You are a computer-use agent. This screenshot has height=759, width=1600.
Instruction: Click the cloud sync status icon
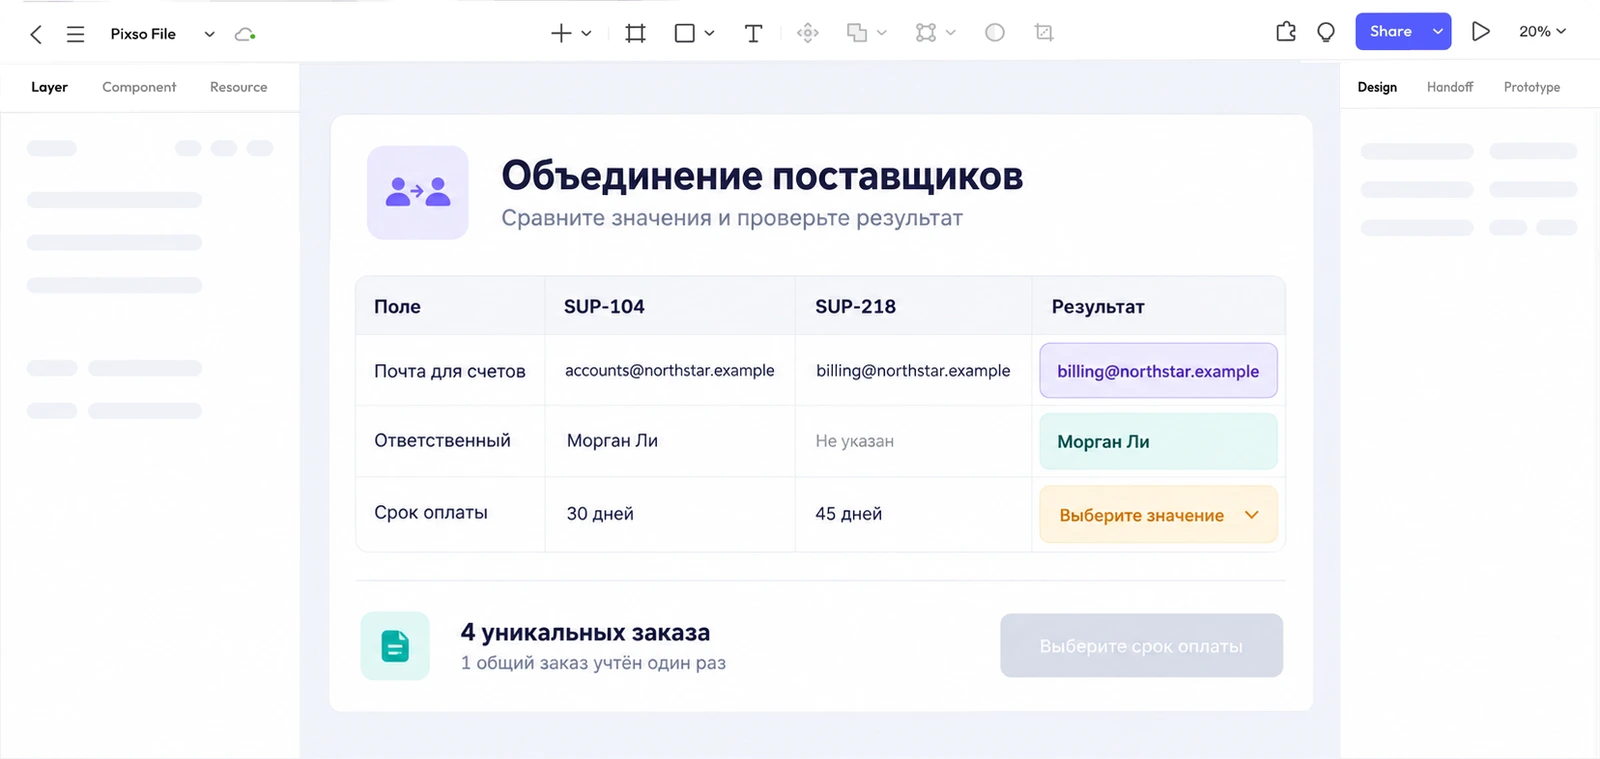(245, 34)
